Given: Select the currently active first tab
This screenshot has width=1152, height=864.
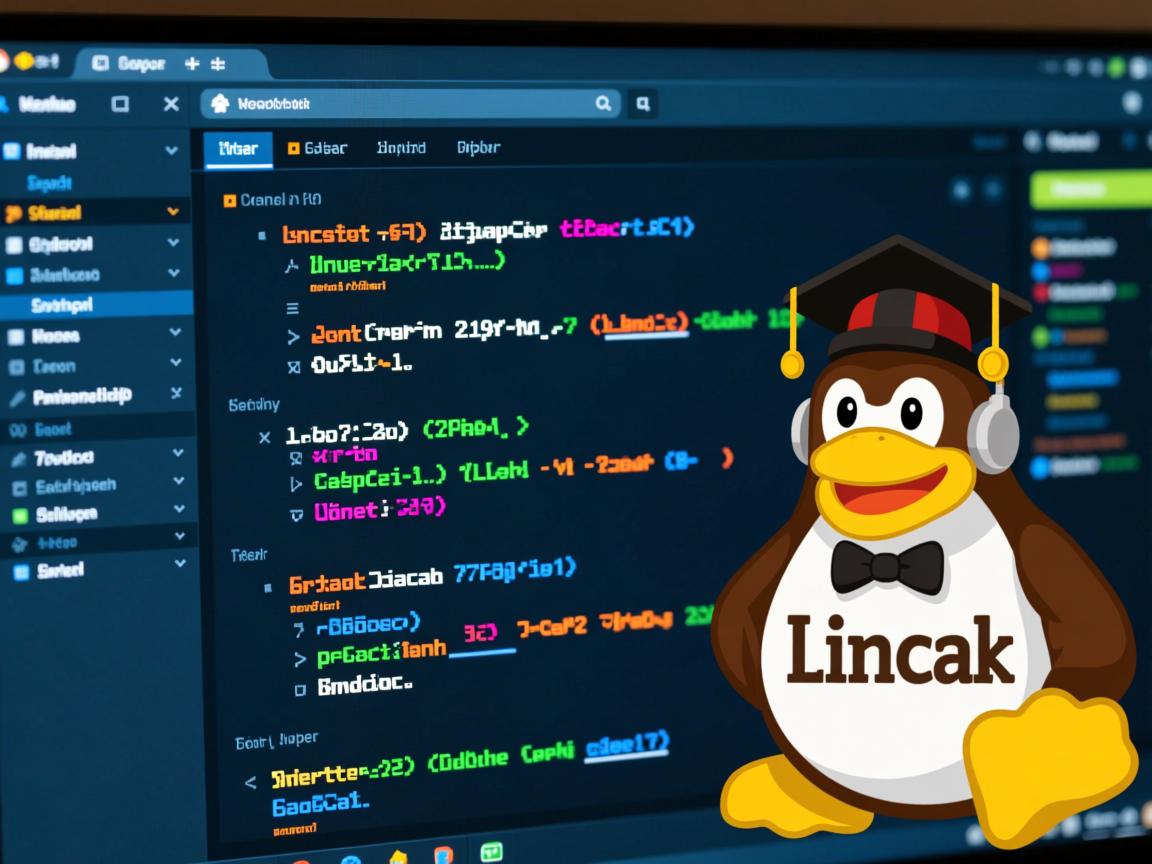Looking at the screenshot, I should 237,147.
